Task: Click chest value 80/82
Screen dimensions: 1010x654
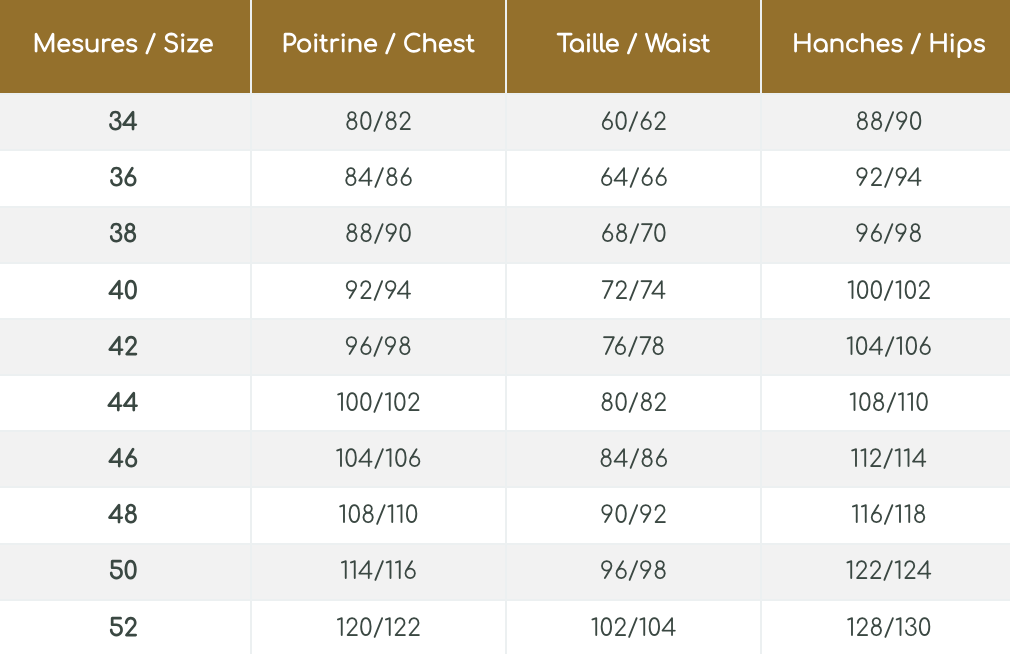Action: [x=378, y=122]
